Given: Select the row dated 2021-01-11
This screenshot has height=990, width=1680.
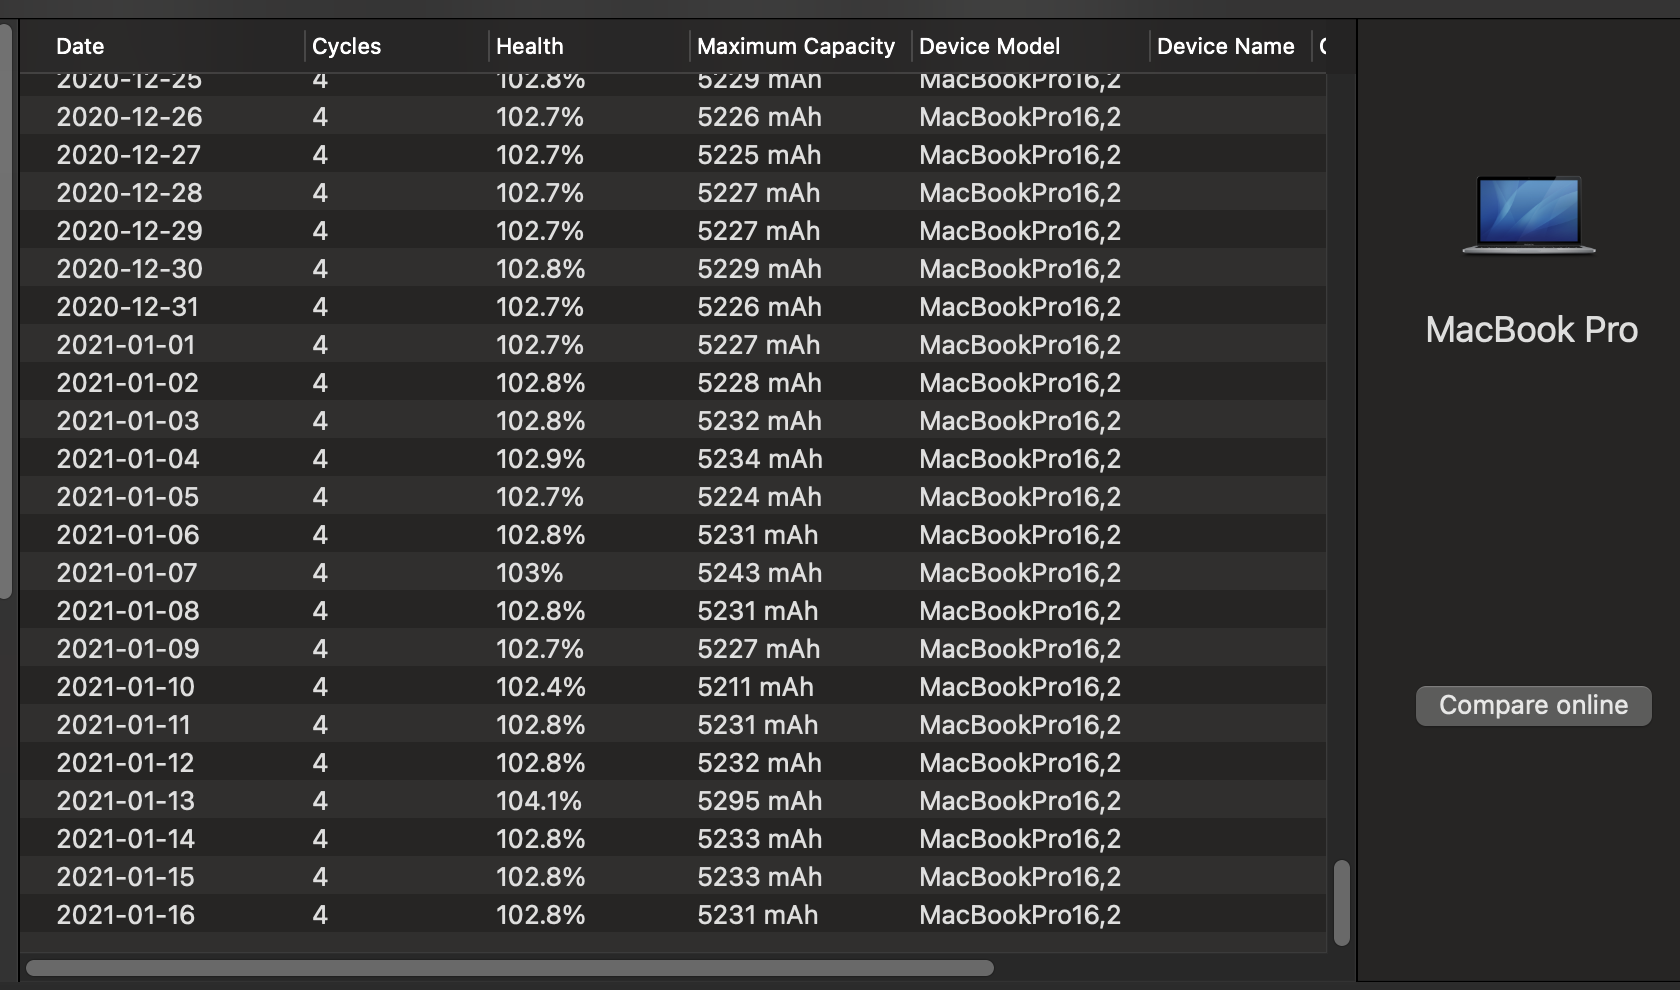Looking at the screenshot, I should tap(673, 725).
